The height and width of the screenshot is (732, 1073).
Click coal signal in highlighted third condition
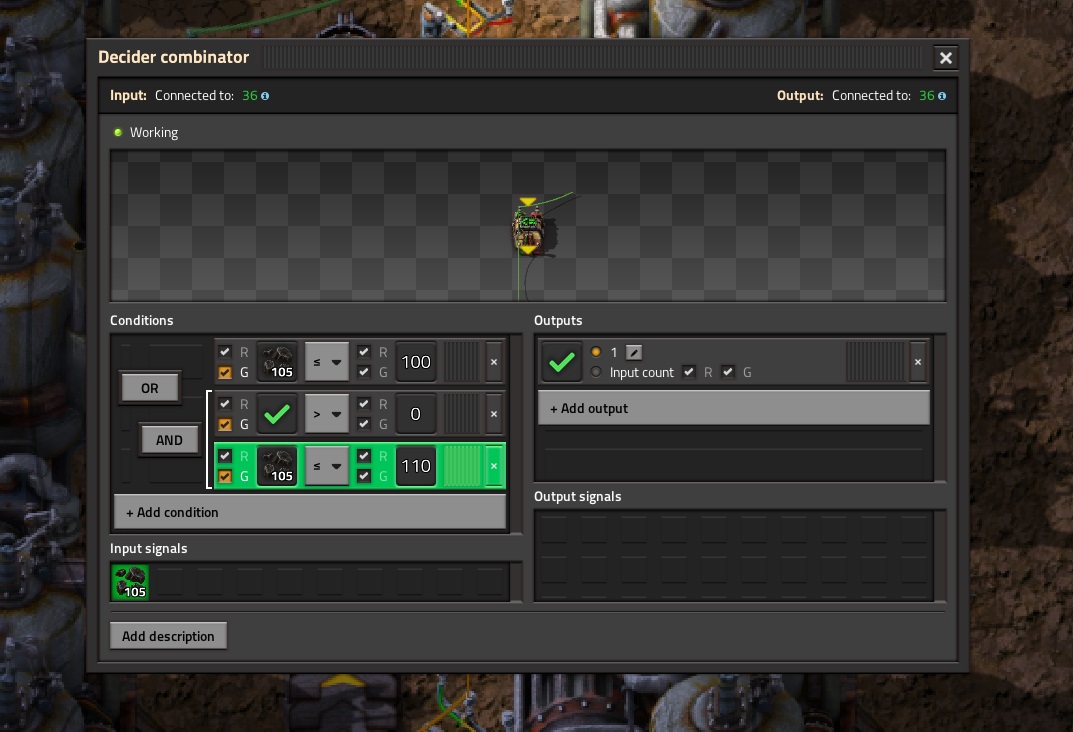point(277,466)
